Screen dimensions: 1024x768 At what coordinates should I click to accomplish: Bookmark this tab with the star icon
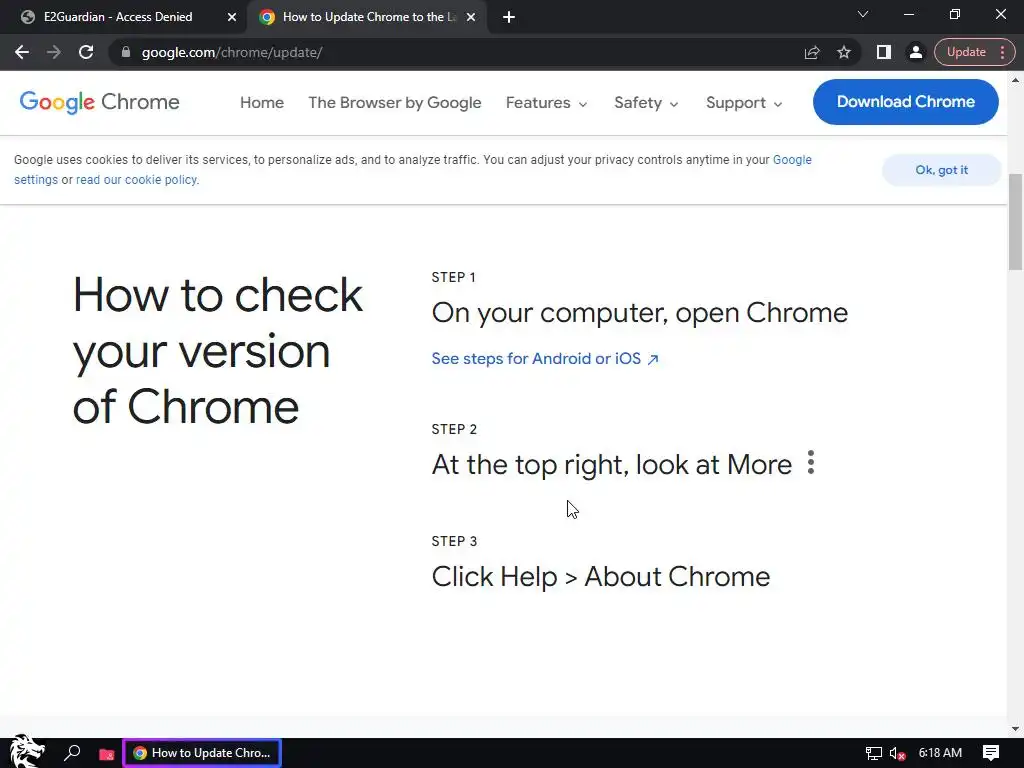click(844, 52)
